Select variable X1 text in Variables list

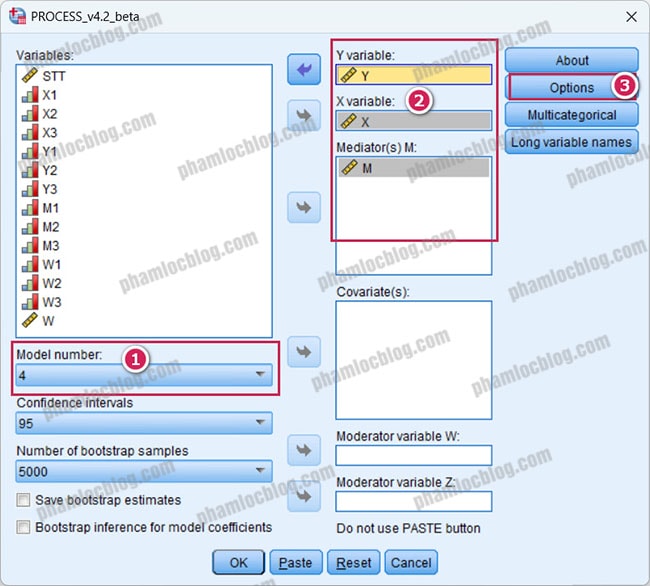click(x=49, y=95)
